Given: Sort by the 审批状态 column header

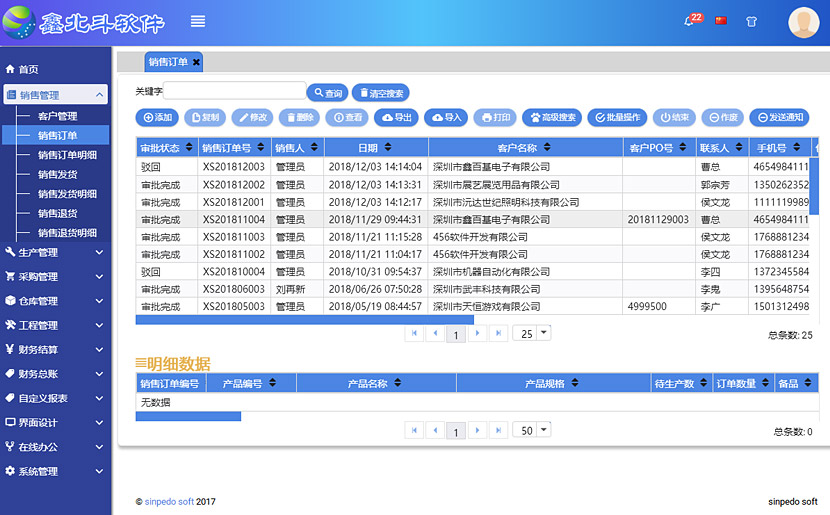Looking at the screenshot, I should (166, 148).
